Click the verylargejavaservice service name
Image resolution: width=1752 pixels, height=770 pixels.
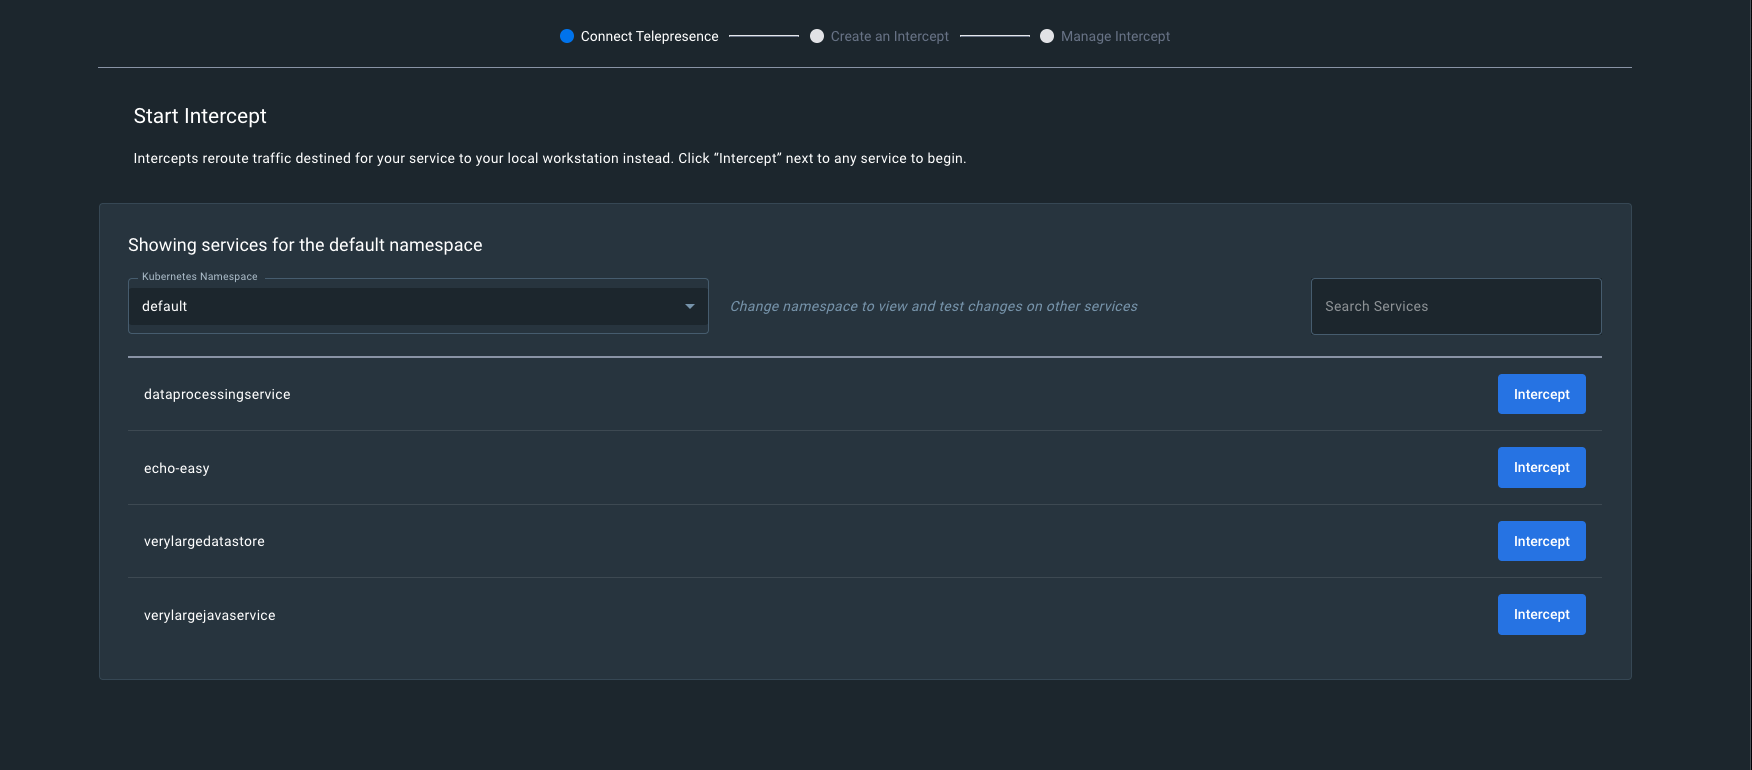coord(209,615)
